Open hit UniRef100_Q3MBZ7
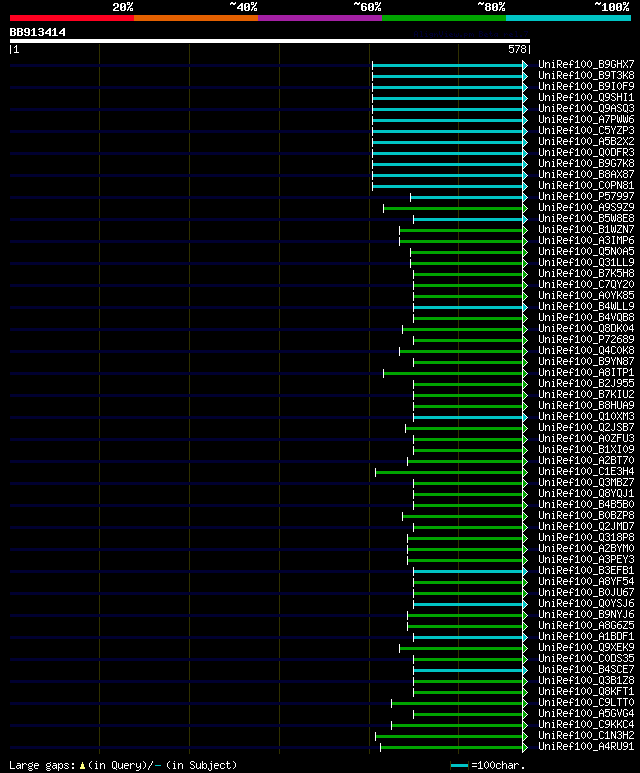 pos(586,483)
